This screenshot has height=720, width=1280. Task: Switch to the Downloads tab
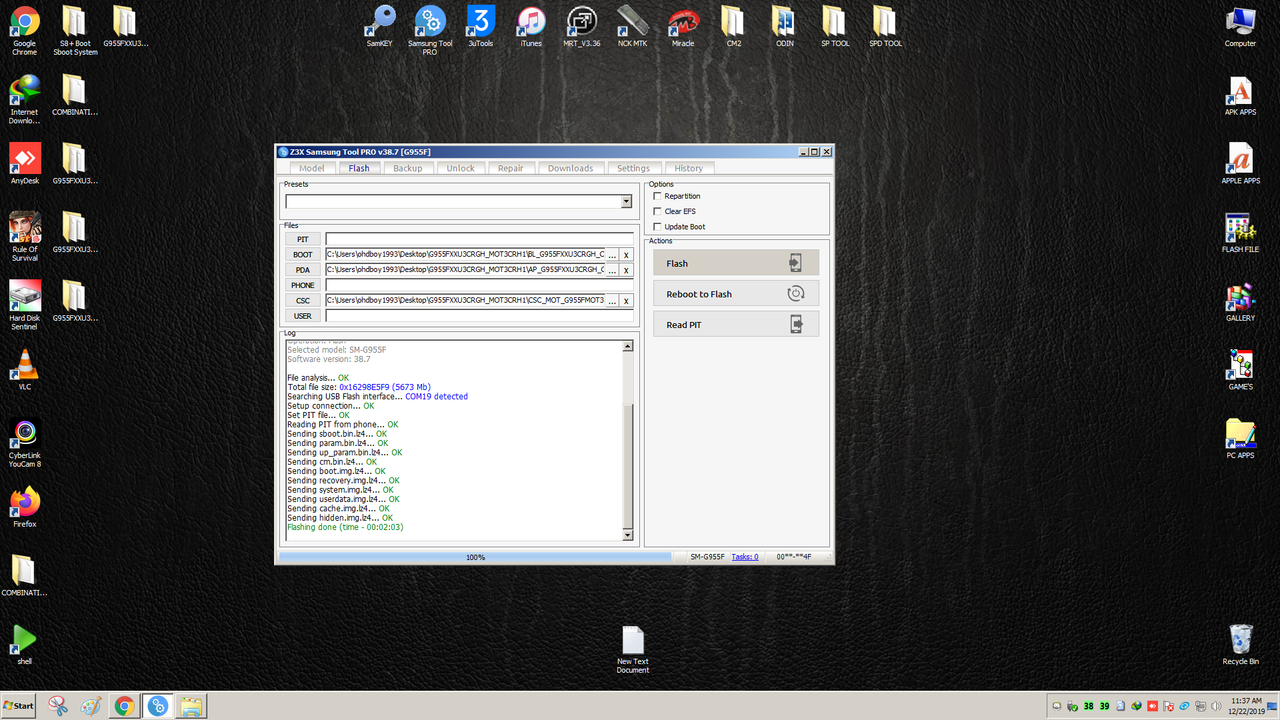(571, 168)
